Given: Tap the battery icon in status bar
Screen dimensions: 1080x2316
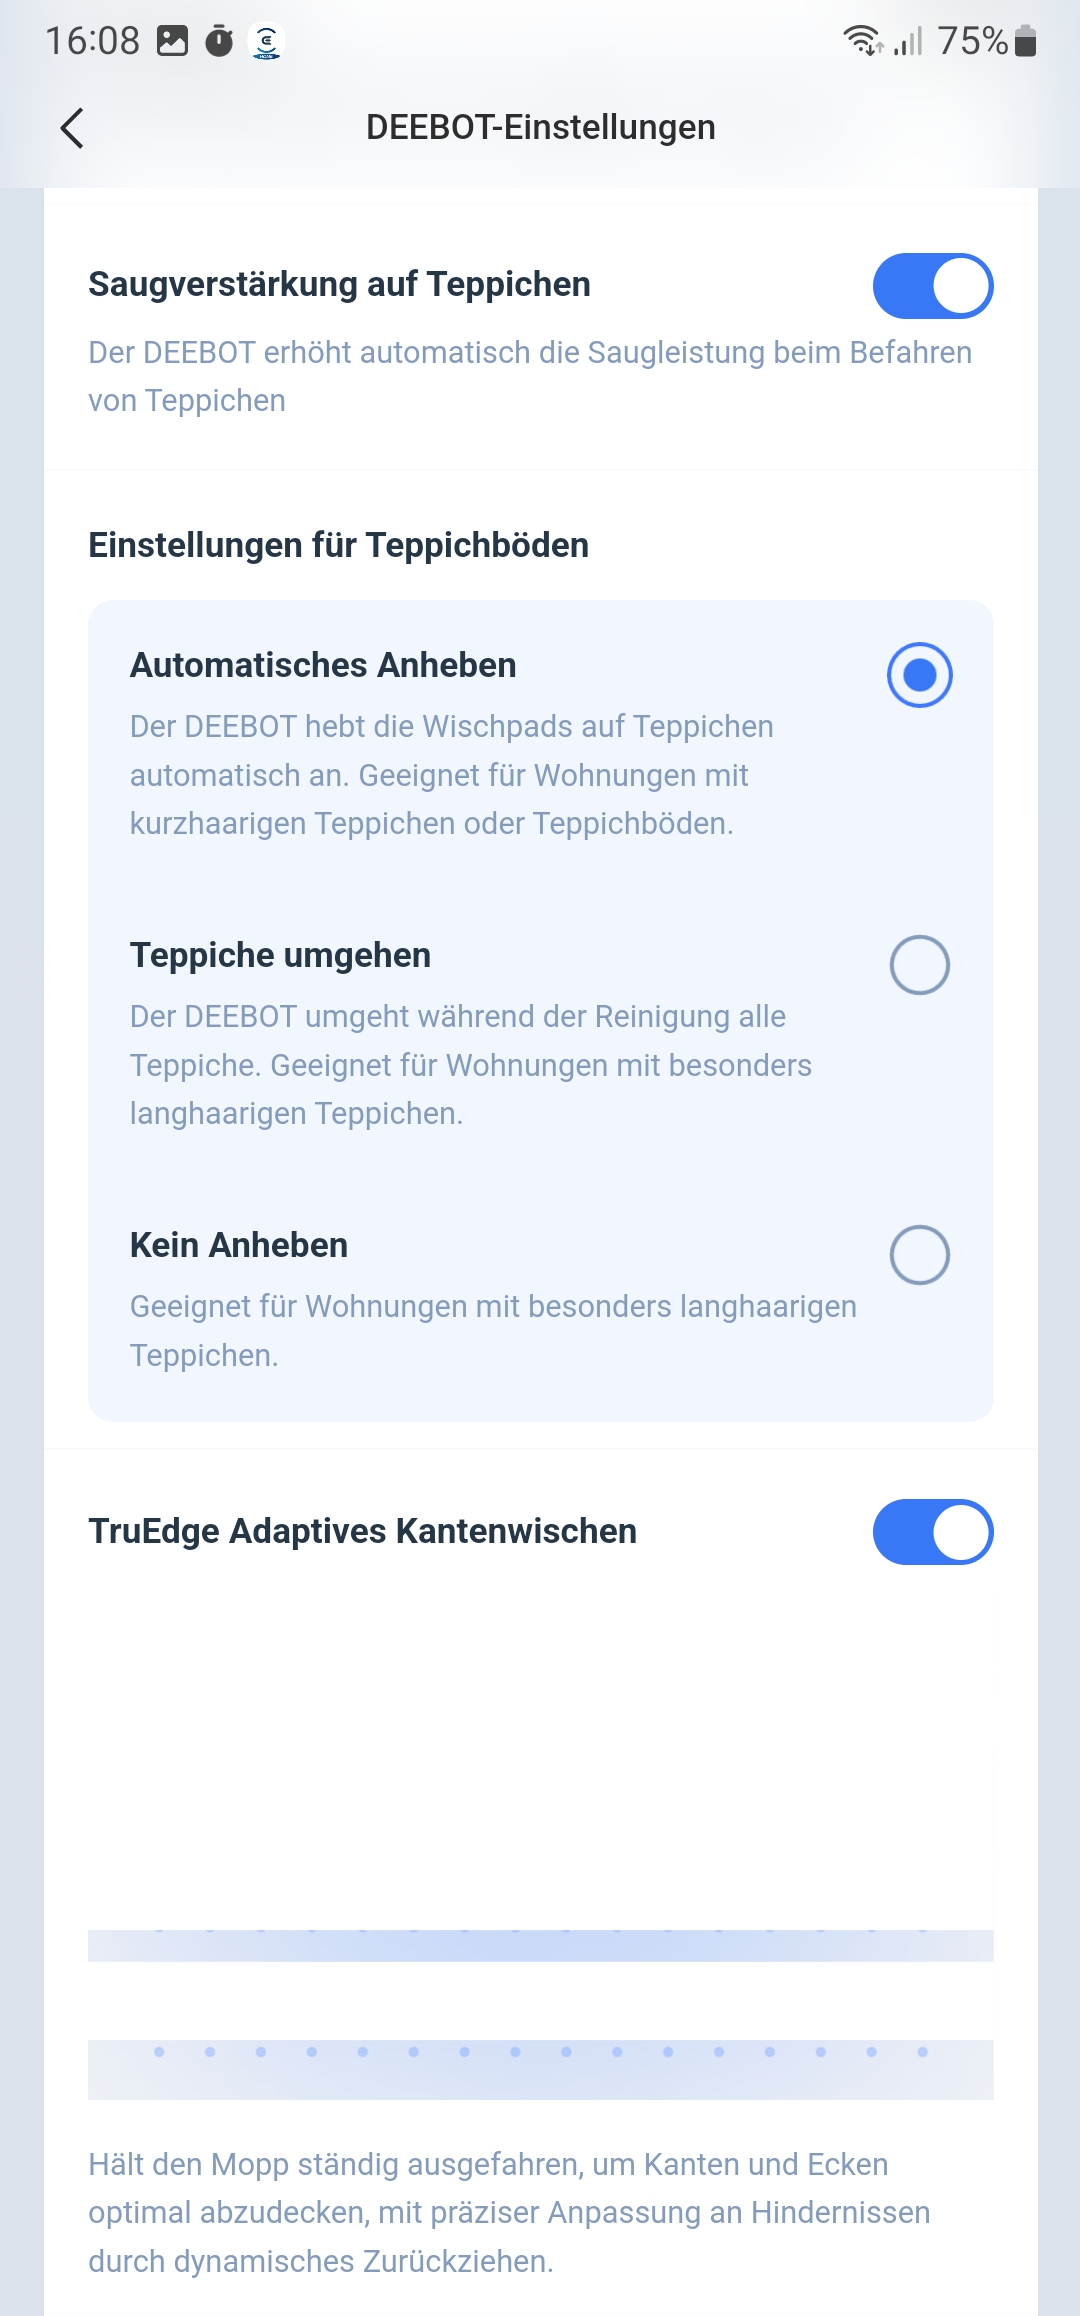Looking at the screenshot, I should pyautogui.click(x=1025, y=41).
